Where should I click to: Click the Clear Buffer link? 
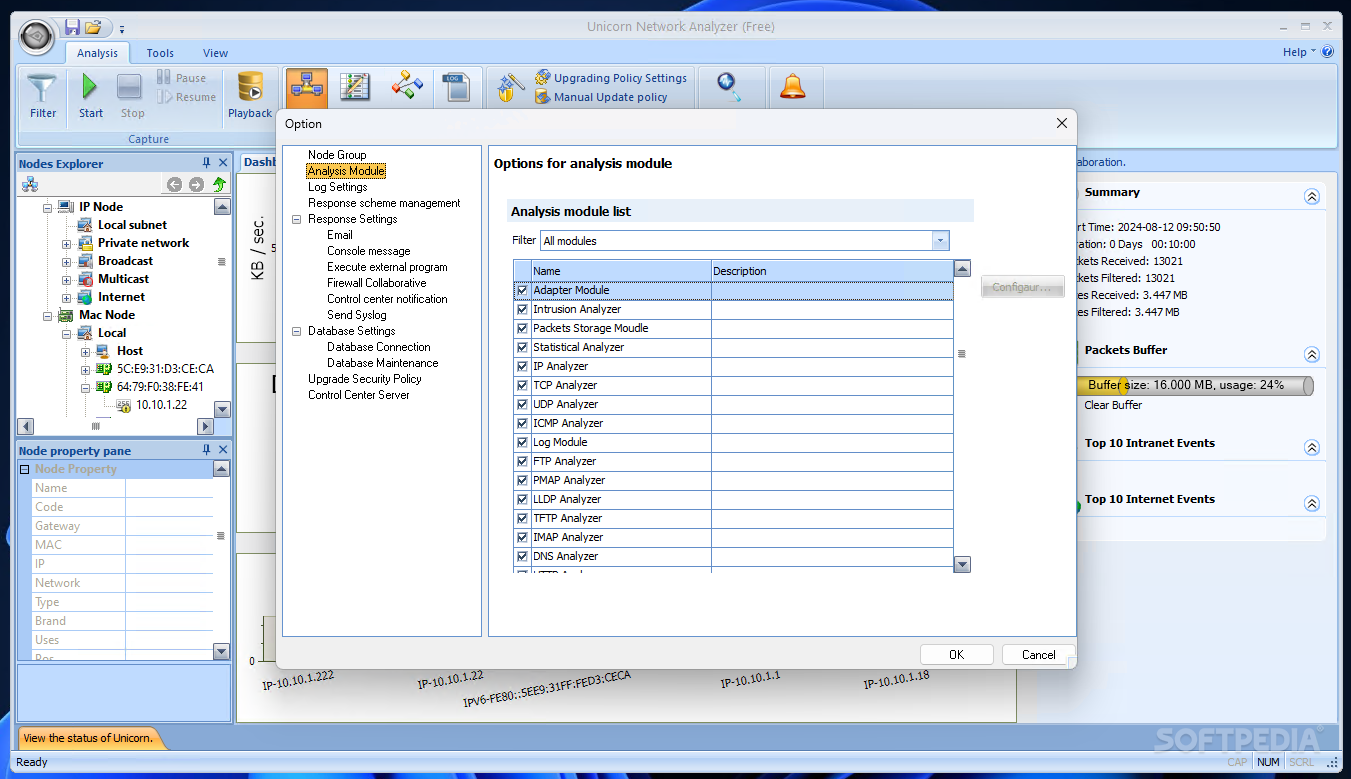[x=1113, y=405]
